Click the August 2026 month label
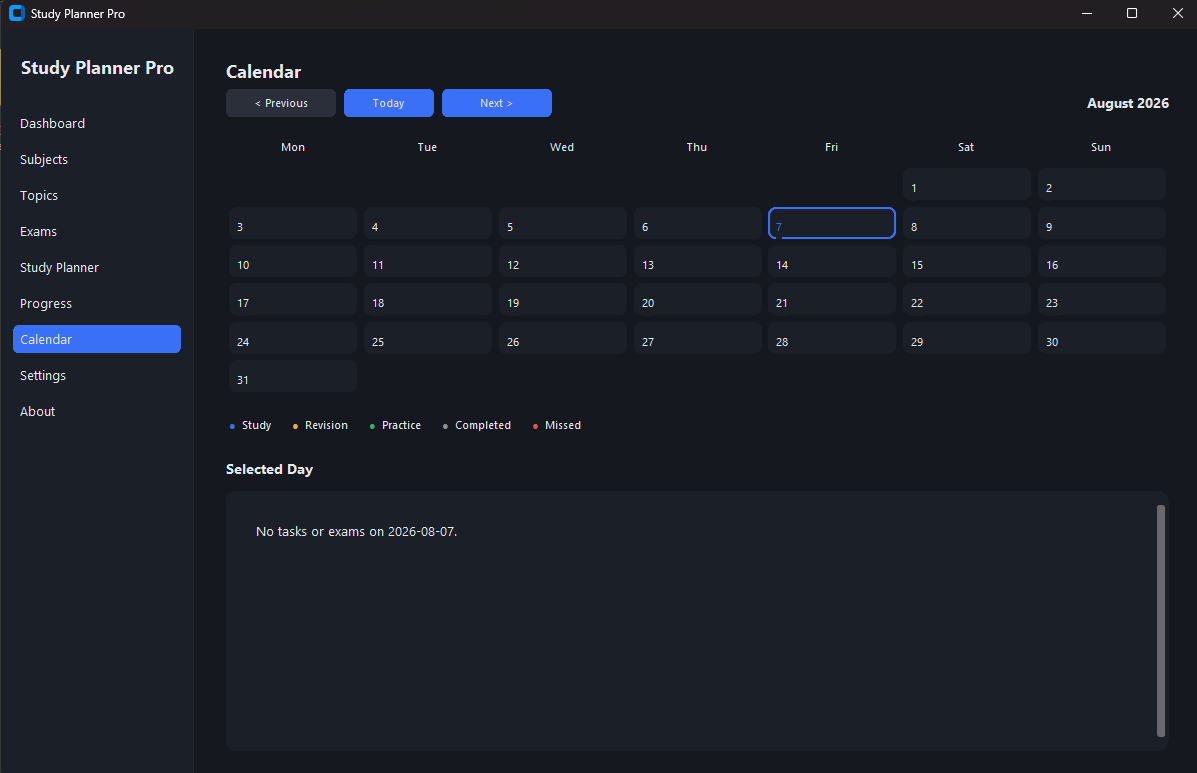 (x=1128, y=103)
